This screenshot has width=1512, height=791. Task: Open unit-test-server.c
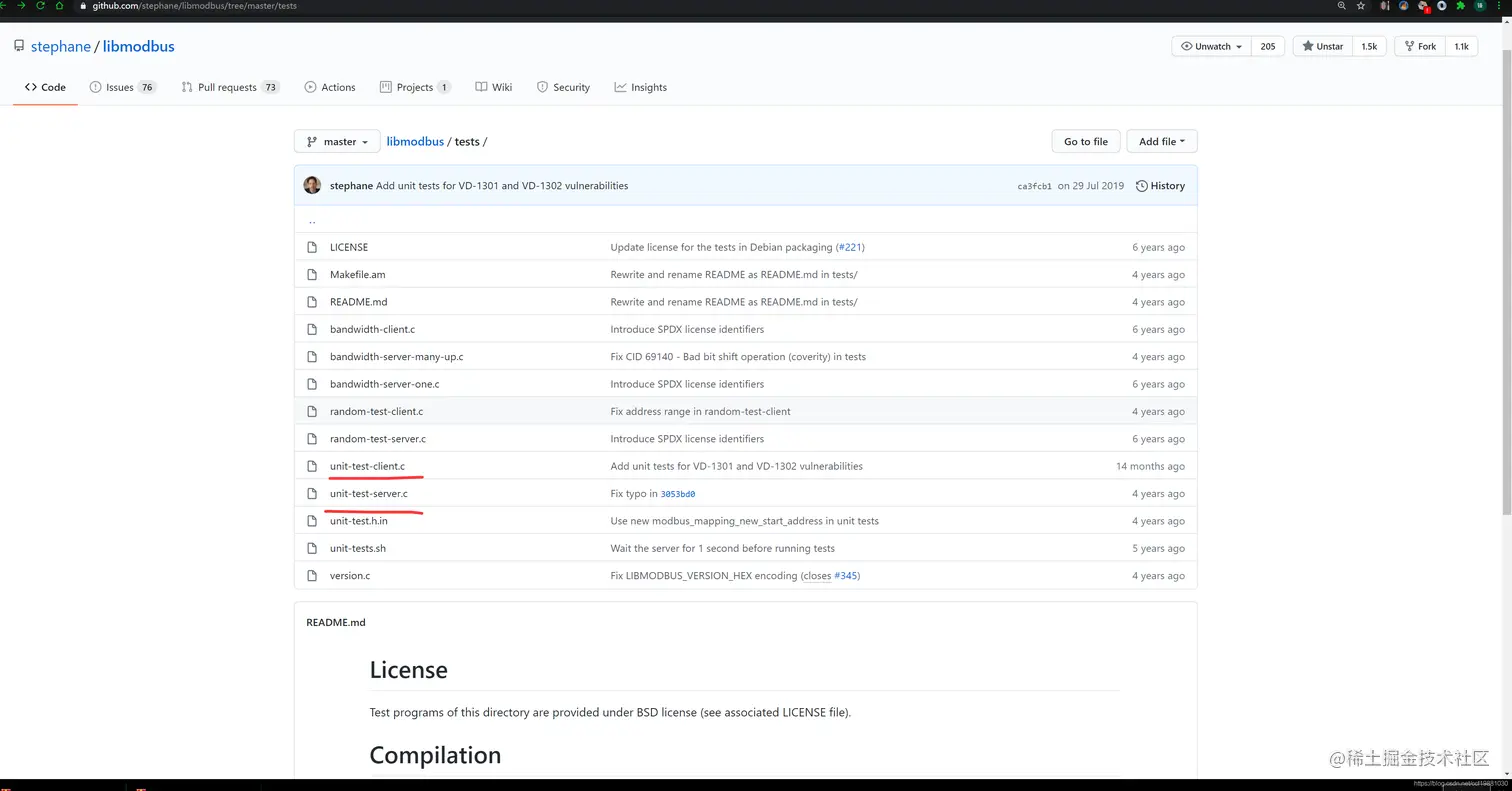[x=369, y=494]
